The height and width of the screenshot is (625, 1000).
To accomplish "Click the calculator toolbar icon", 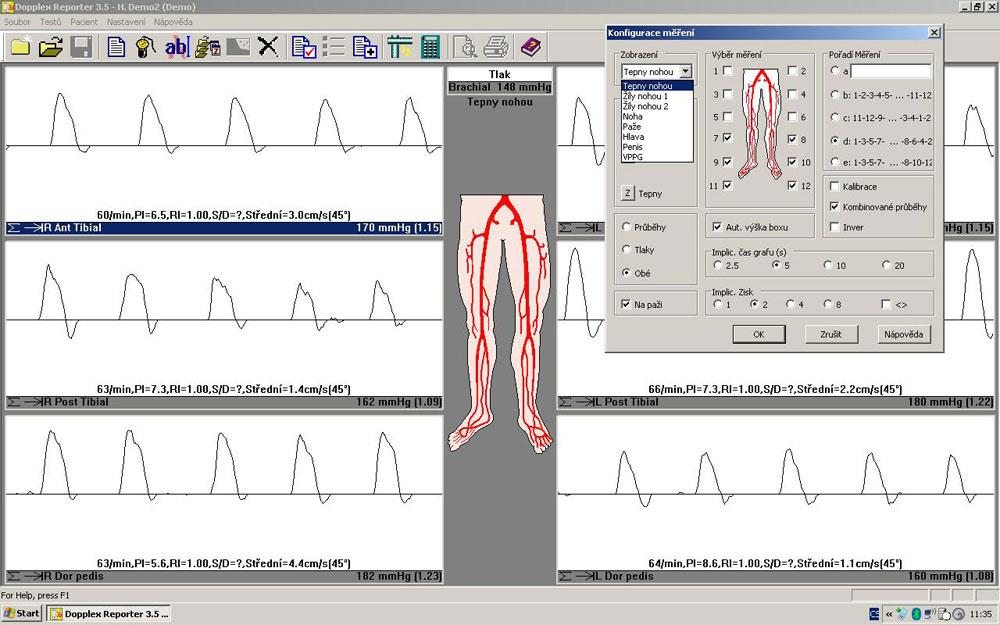I will pos(430,46).
